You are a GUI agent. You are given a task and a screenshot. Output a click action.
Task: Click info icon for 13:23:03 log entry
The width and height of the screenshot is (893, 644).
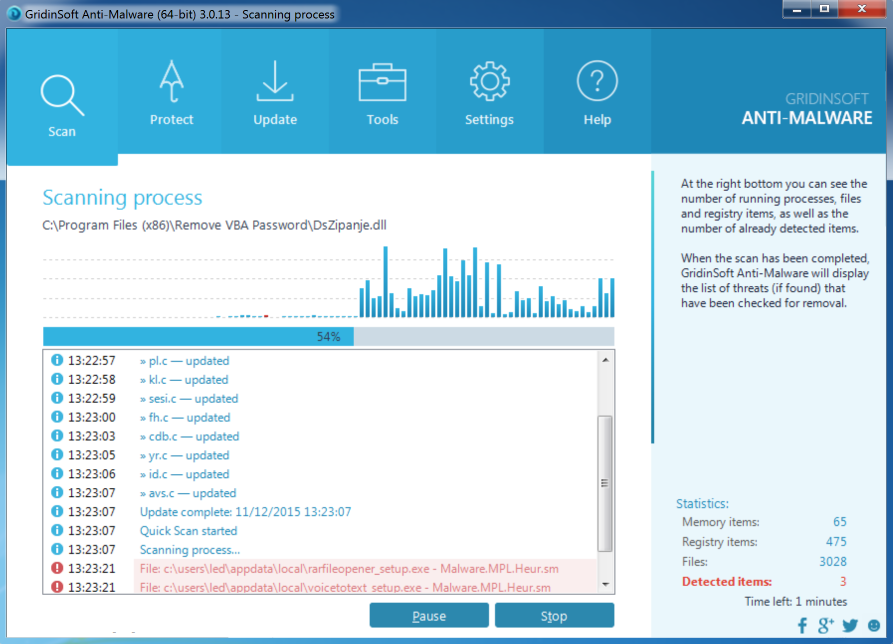pyautogui.click(x=57, y=436)
